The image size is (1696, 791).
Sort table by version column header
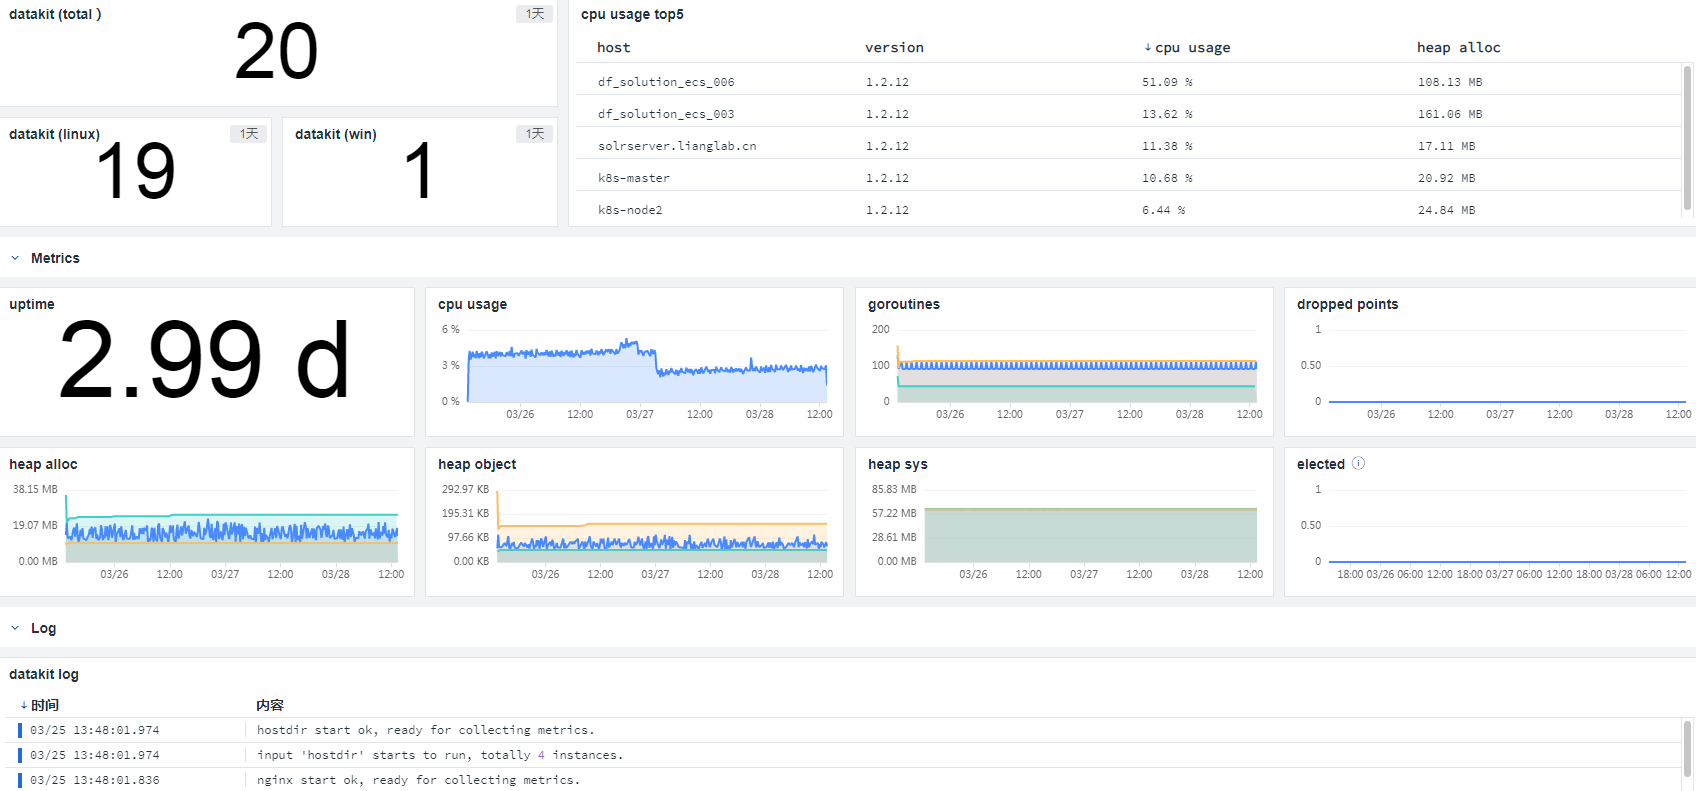pos(894,48)
